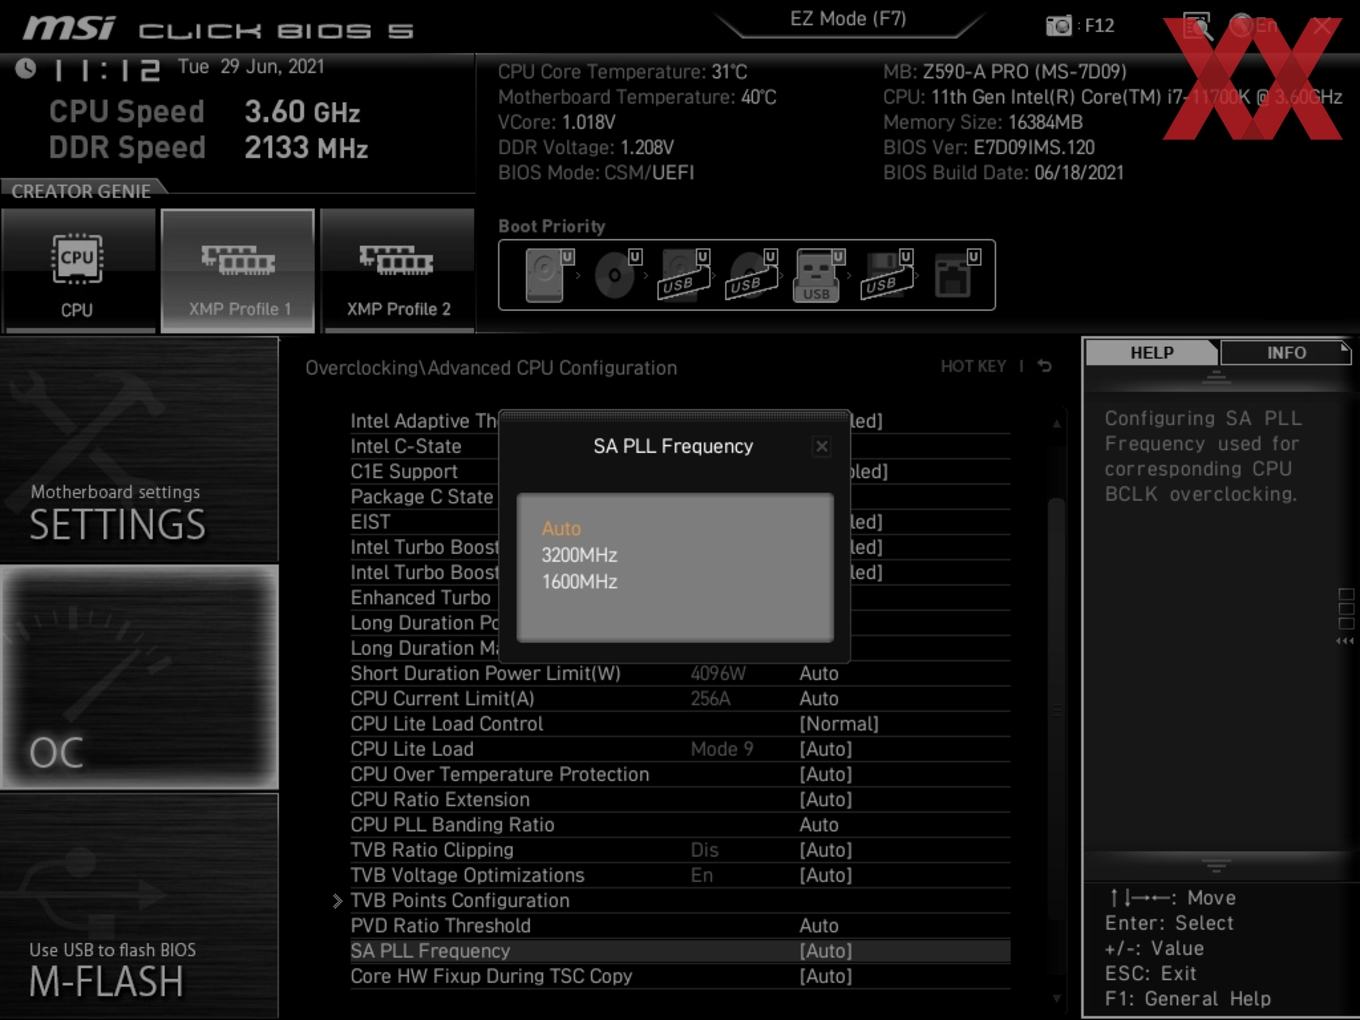This screenshot has width=1360, height=1020.
Task: Click the HOT KEY button
Action: point(973,367)
